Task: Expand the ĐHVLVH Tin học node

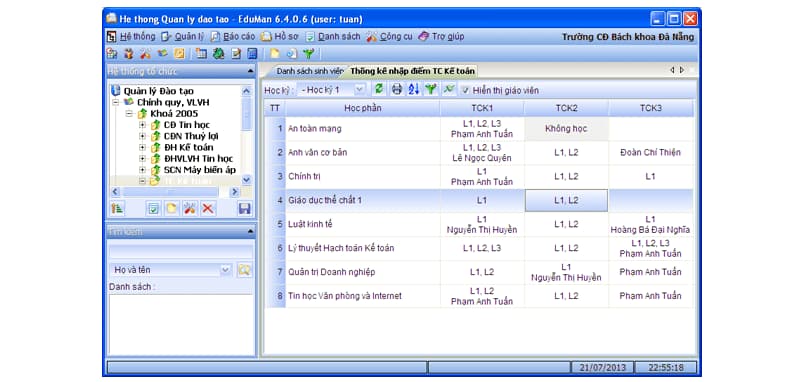Action: pos(142,159)
